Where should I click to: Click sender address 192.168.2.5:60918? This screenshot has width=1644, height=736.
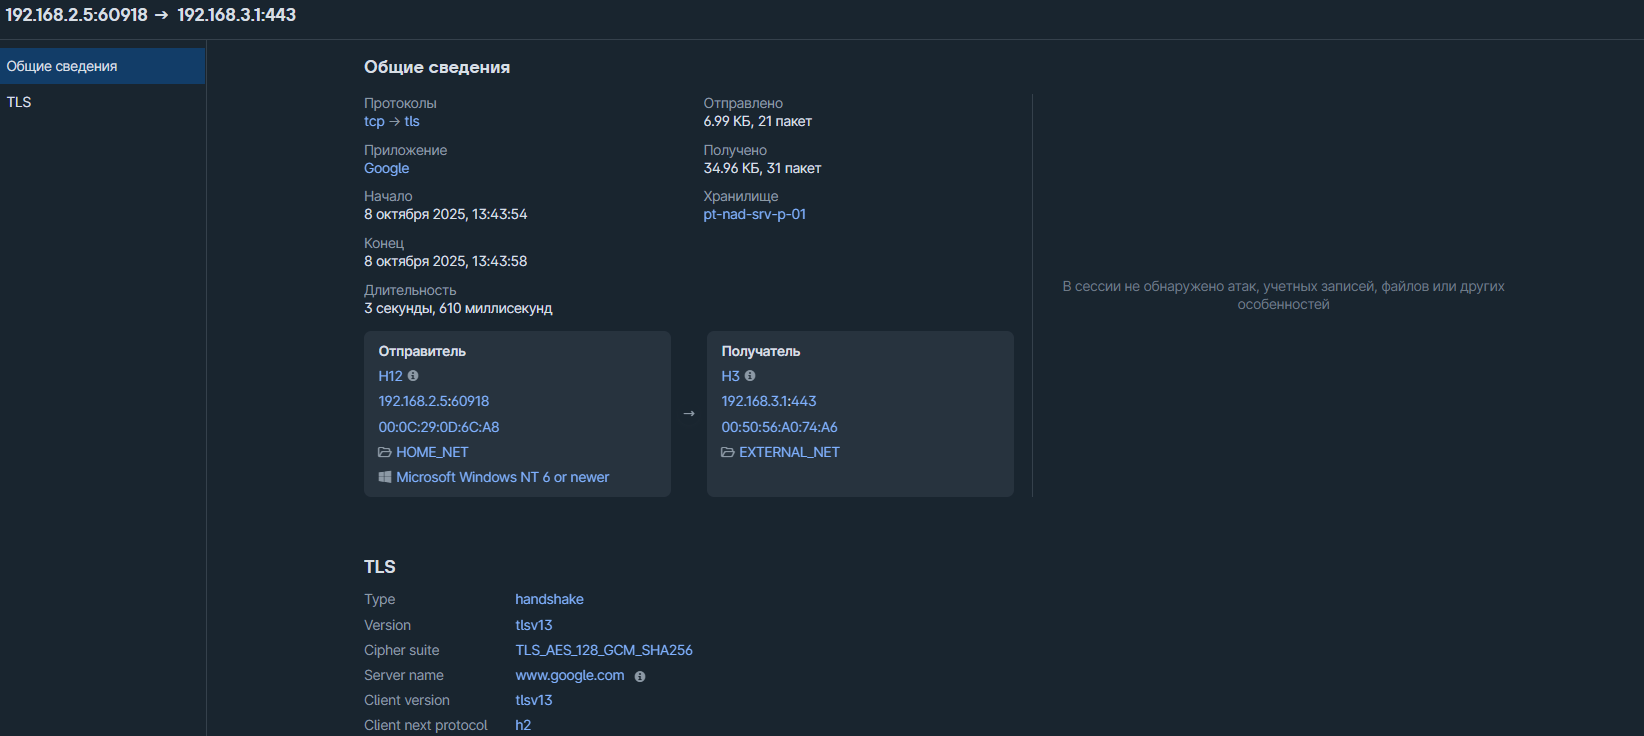(433, 401)
